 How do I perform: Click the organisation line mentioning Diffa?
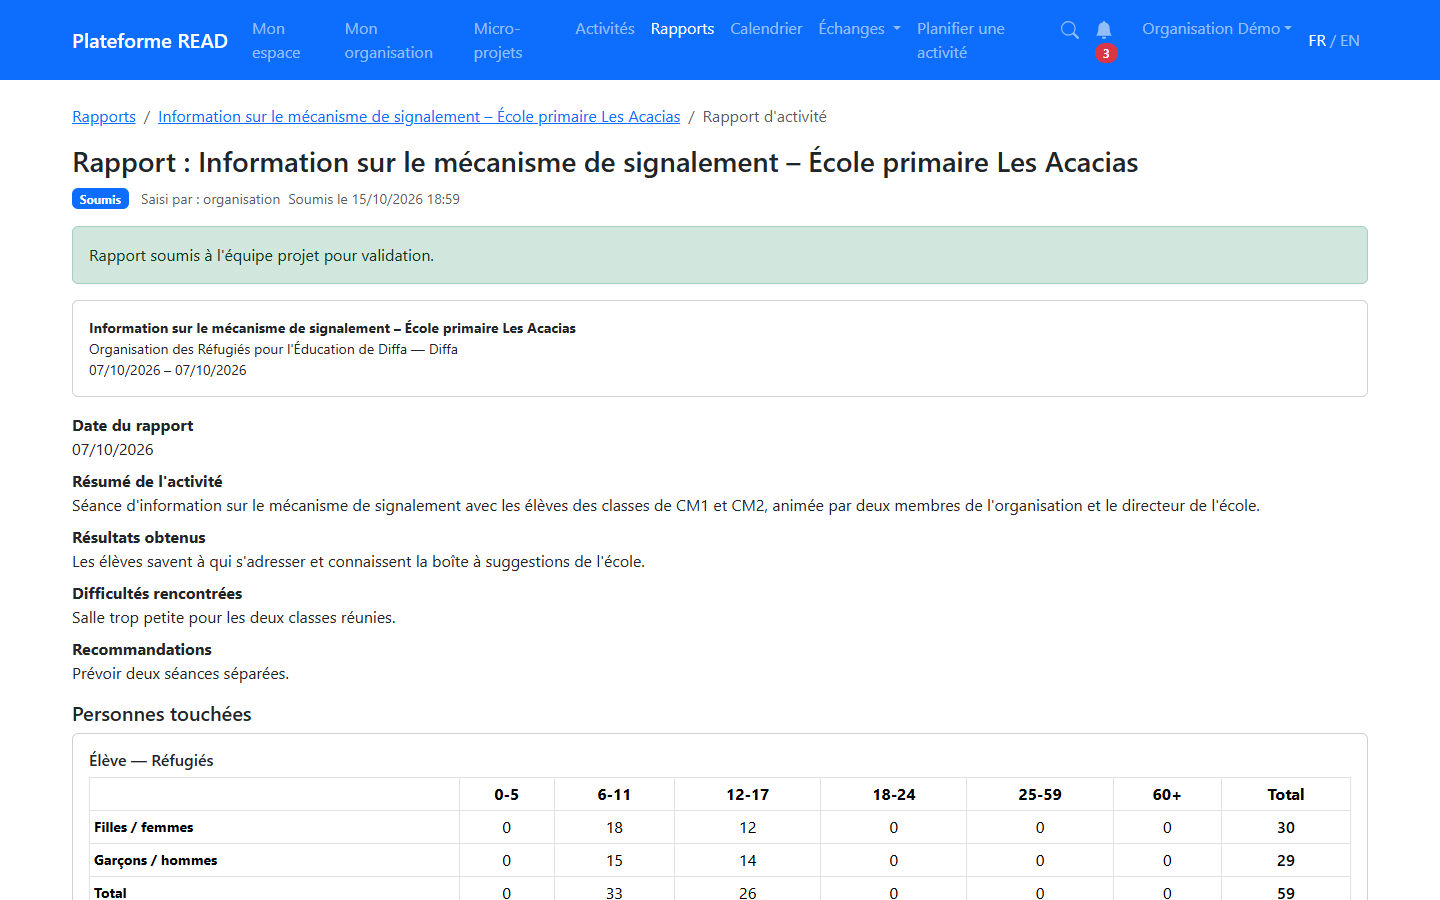(x=273, y=349)
